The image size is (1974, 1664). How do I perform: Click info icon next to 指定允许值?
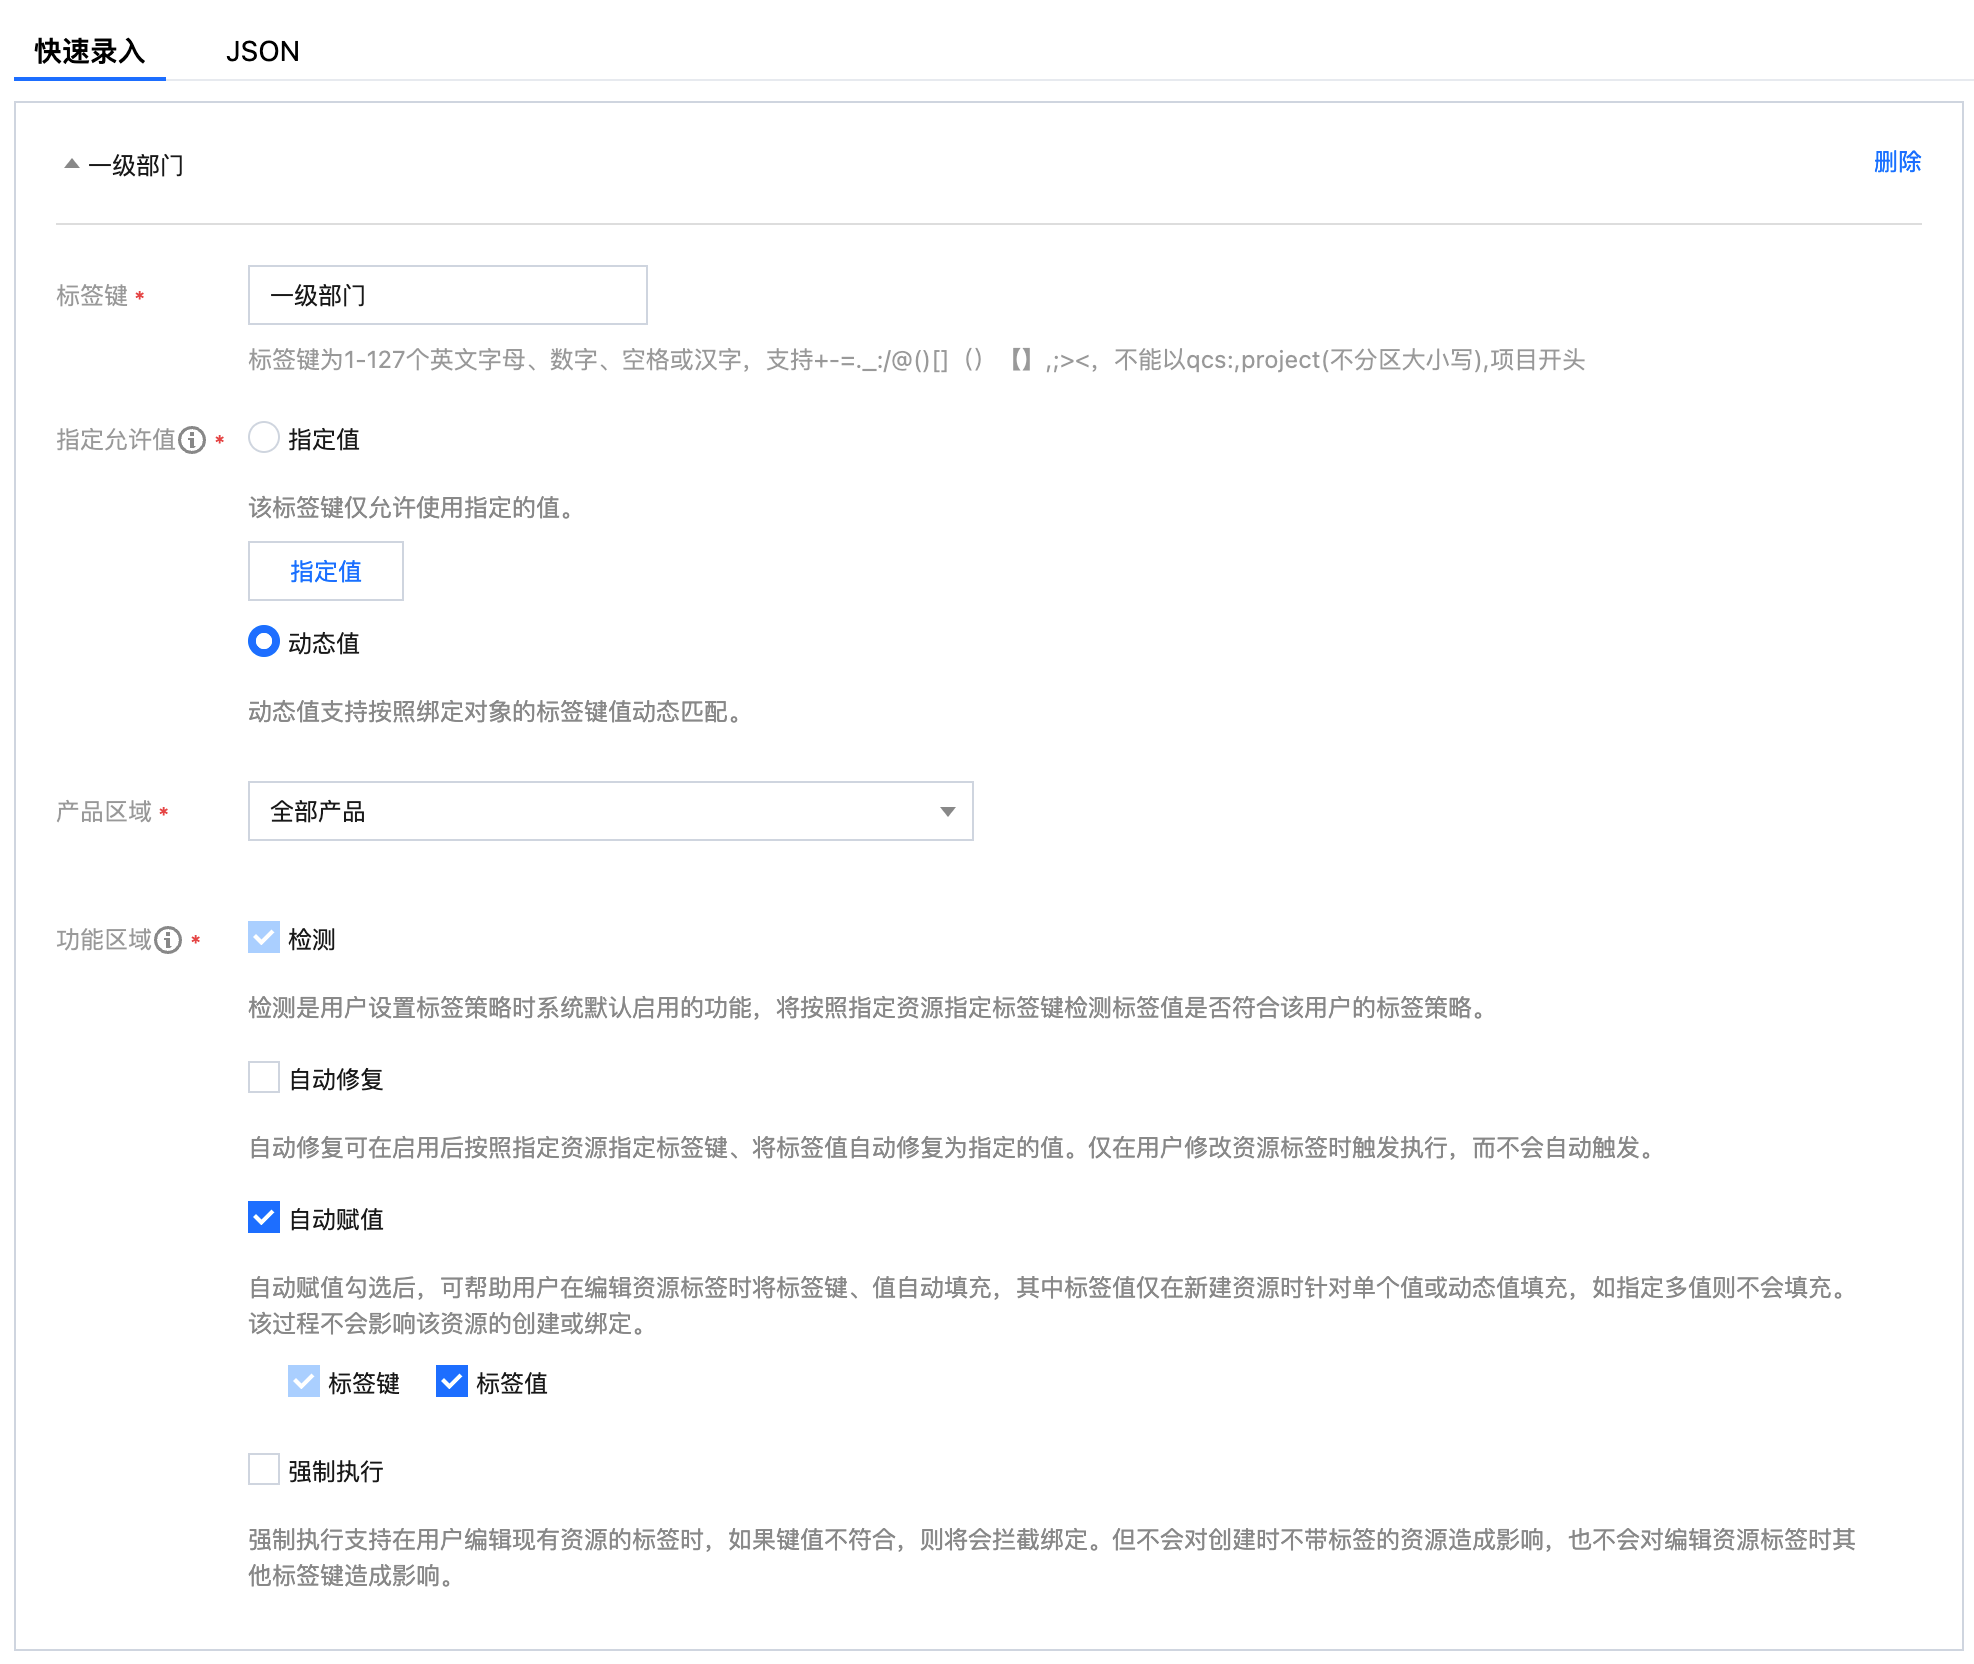click(x=192, y=440)
